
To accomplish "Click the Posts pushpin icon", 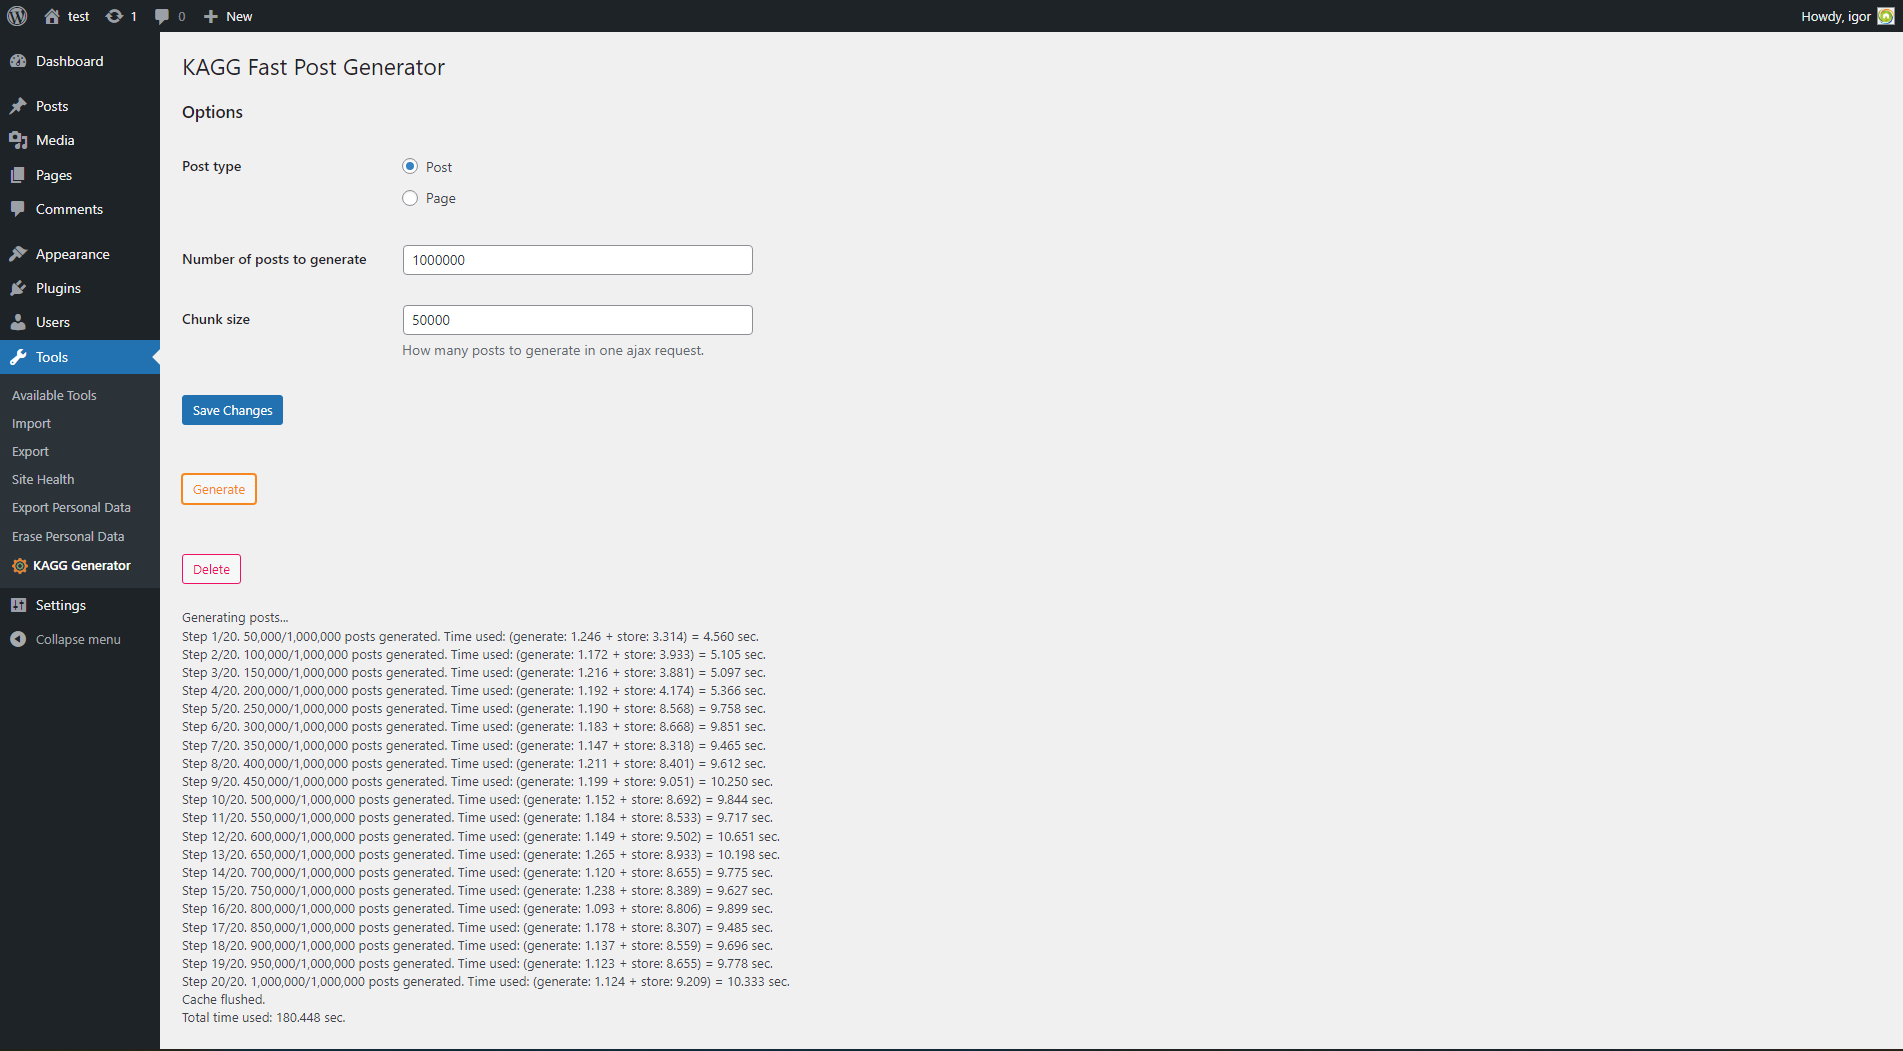I will point(18,106).
